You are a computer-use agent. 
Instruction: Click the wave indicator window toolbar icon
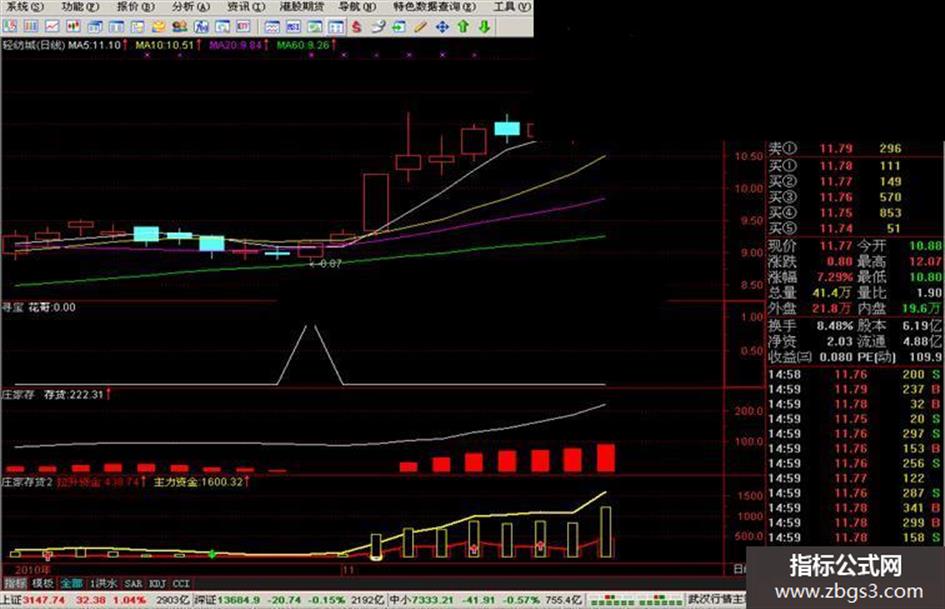click(x=272, y=27)
